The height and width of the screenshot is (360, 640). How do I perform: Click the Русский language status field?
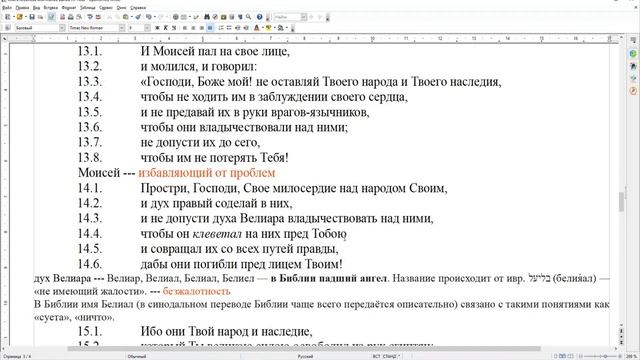305,356
